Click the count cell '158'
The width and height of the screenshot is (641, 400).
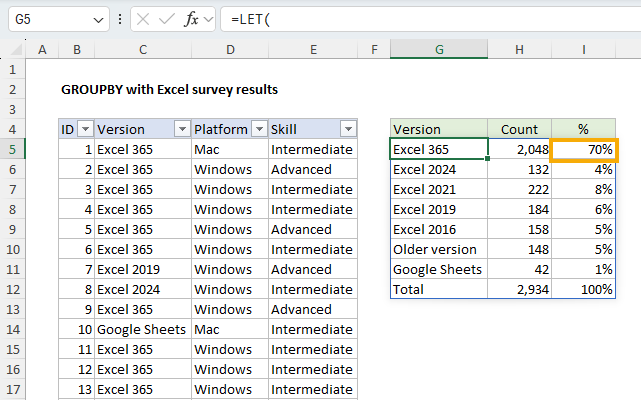pos(519,229)
